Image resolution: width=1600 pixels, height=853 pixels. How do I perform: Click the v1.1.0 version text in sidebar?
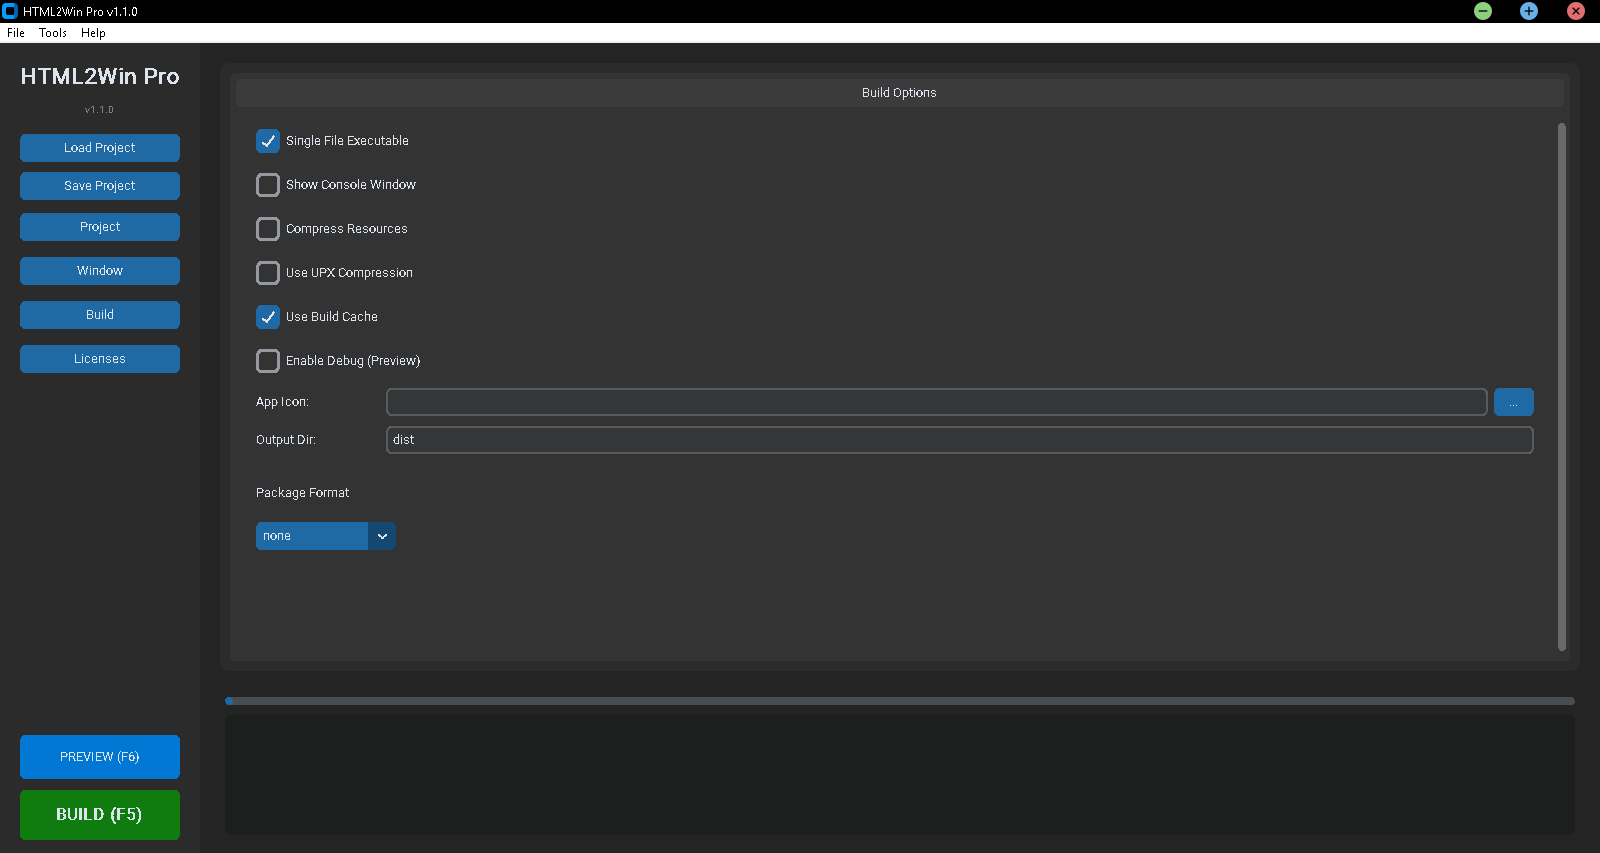100,110
